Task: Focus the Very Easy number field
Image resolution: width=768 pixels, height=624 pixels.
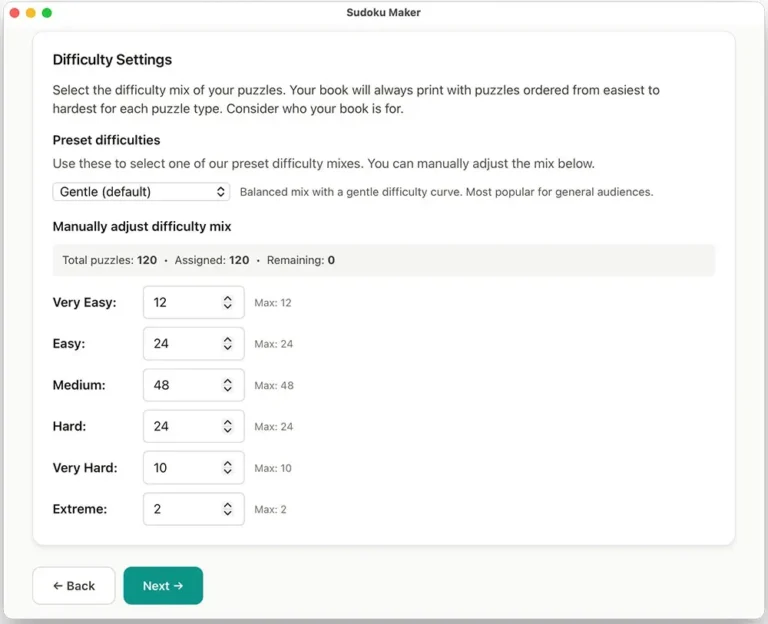Action: pos(181,302)
